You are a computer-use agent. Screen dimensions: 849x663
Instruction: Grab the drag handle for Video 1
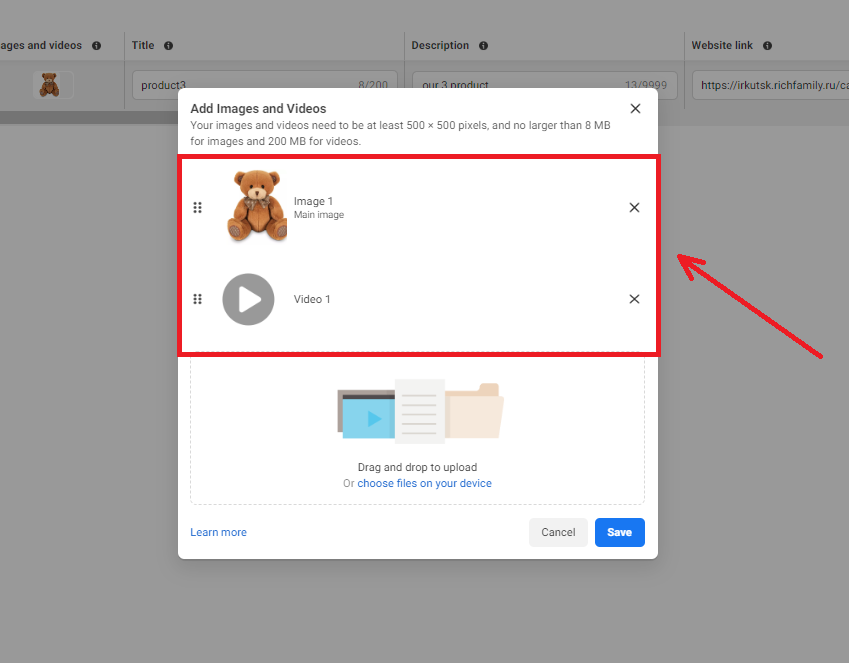(x=198, y=299)
